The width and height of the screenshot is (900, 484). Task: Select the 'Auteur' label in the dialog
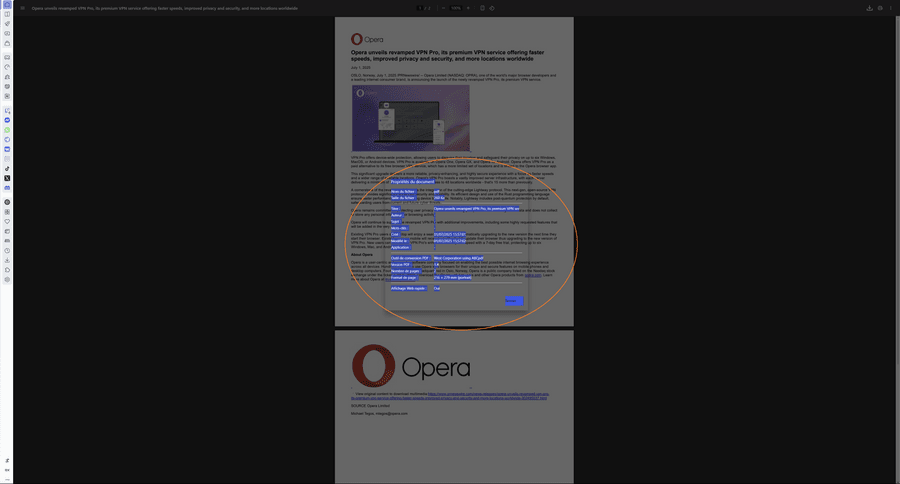397,215
